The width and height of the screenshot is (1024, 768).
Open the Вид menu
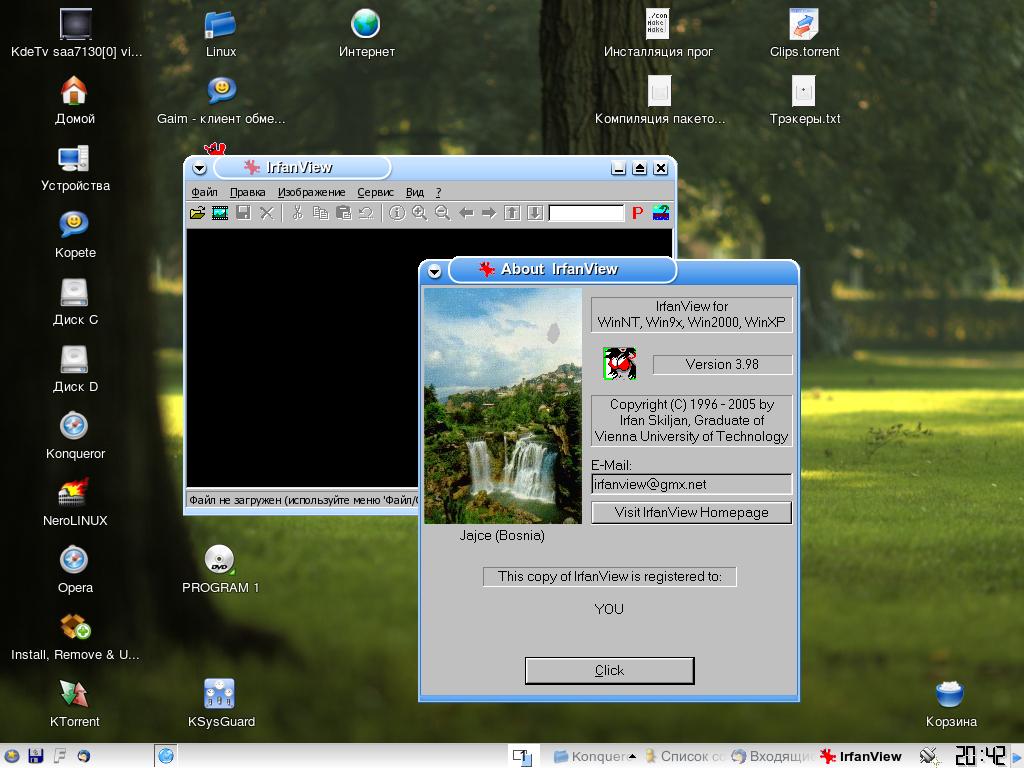tap(415, 192)
